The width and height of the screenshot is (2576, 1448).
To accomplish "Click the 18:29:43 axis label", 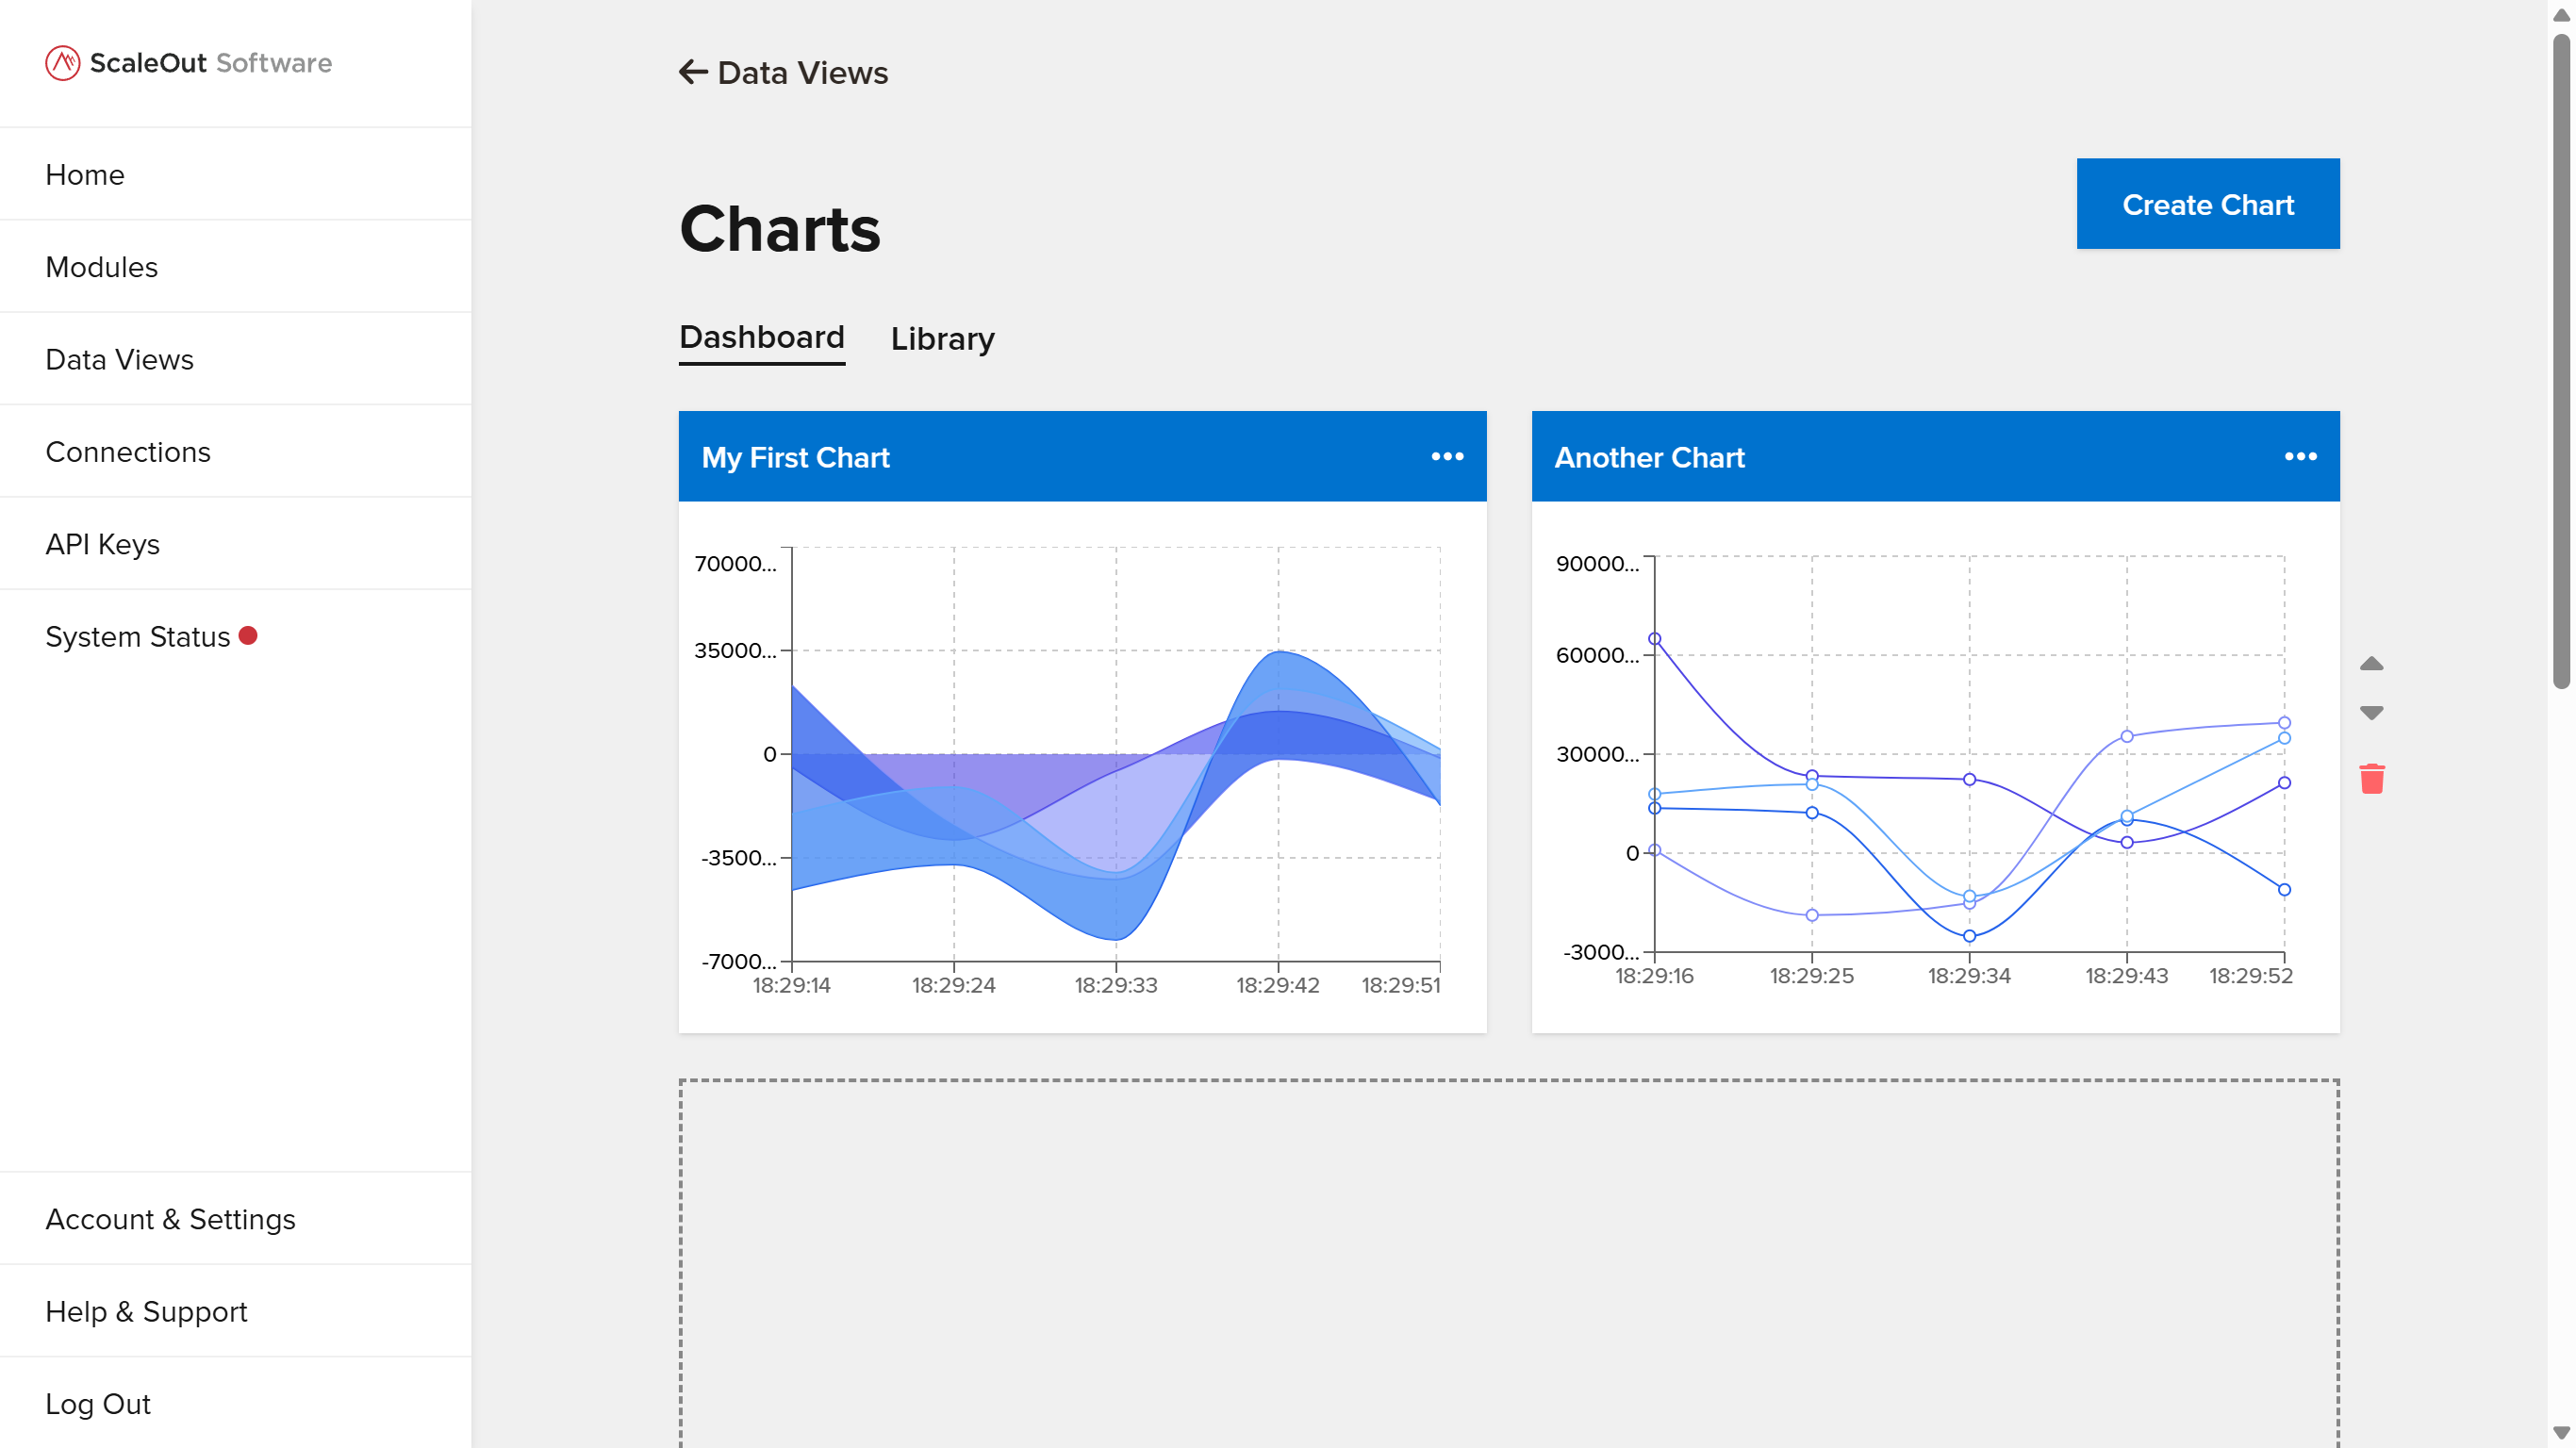I will [x=2127, y=975].
